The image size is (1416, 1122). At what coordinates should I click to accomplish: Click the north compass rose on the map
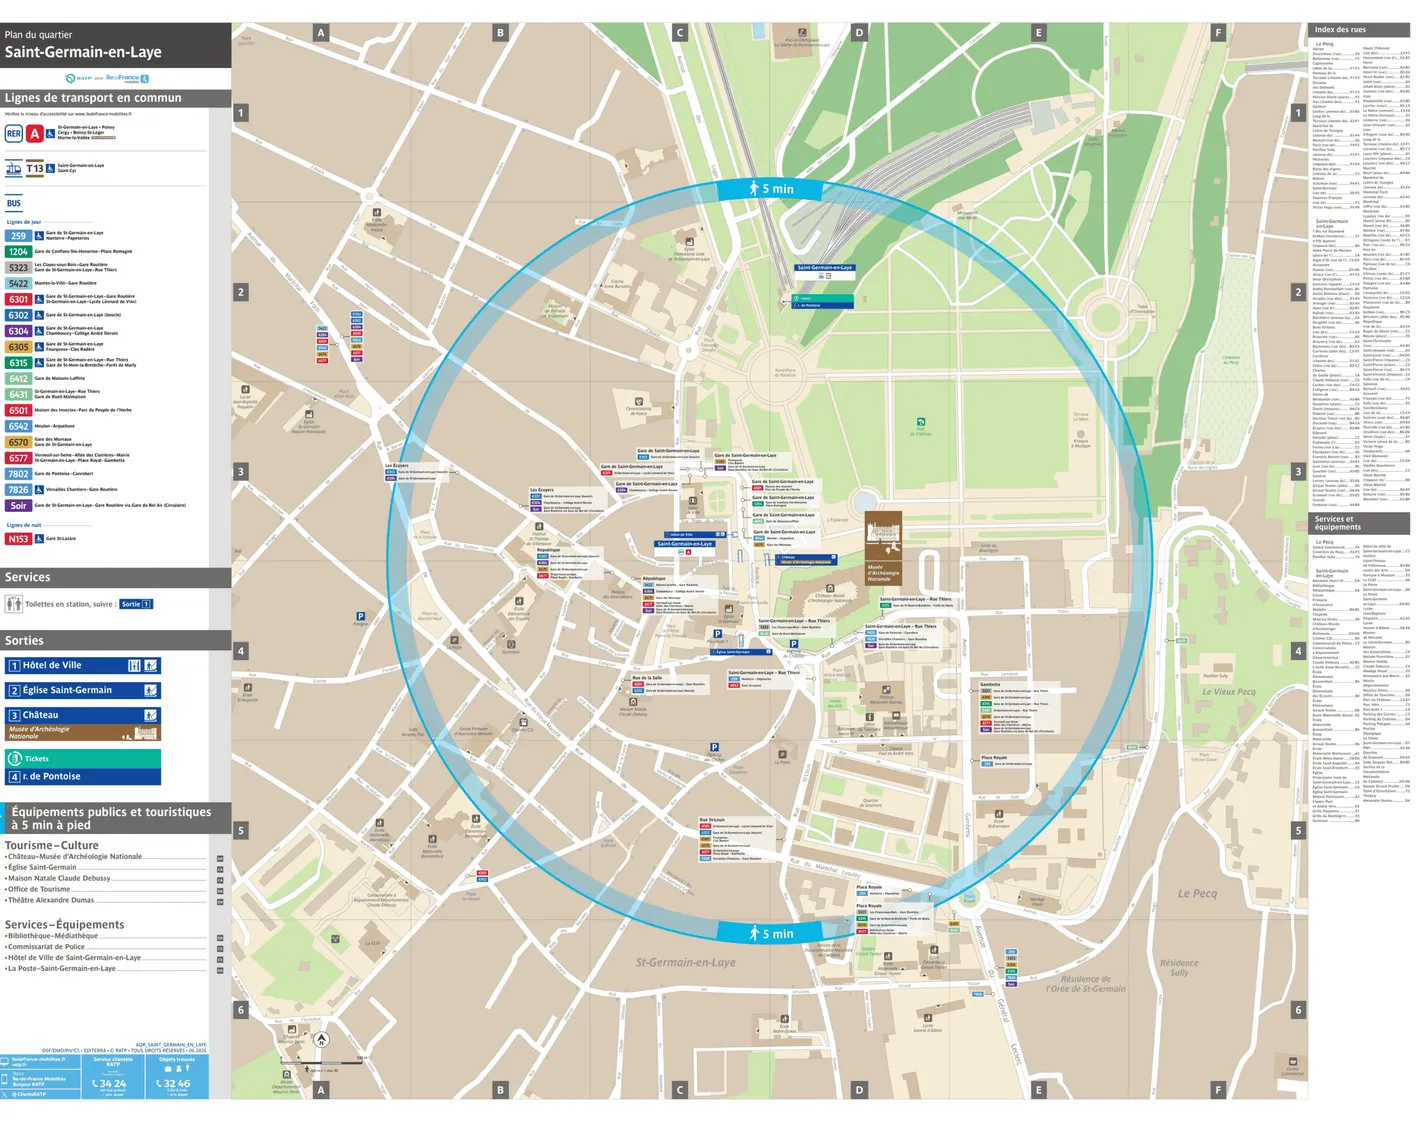pyautogui.click(x=321, y=1040)
